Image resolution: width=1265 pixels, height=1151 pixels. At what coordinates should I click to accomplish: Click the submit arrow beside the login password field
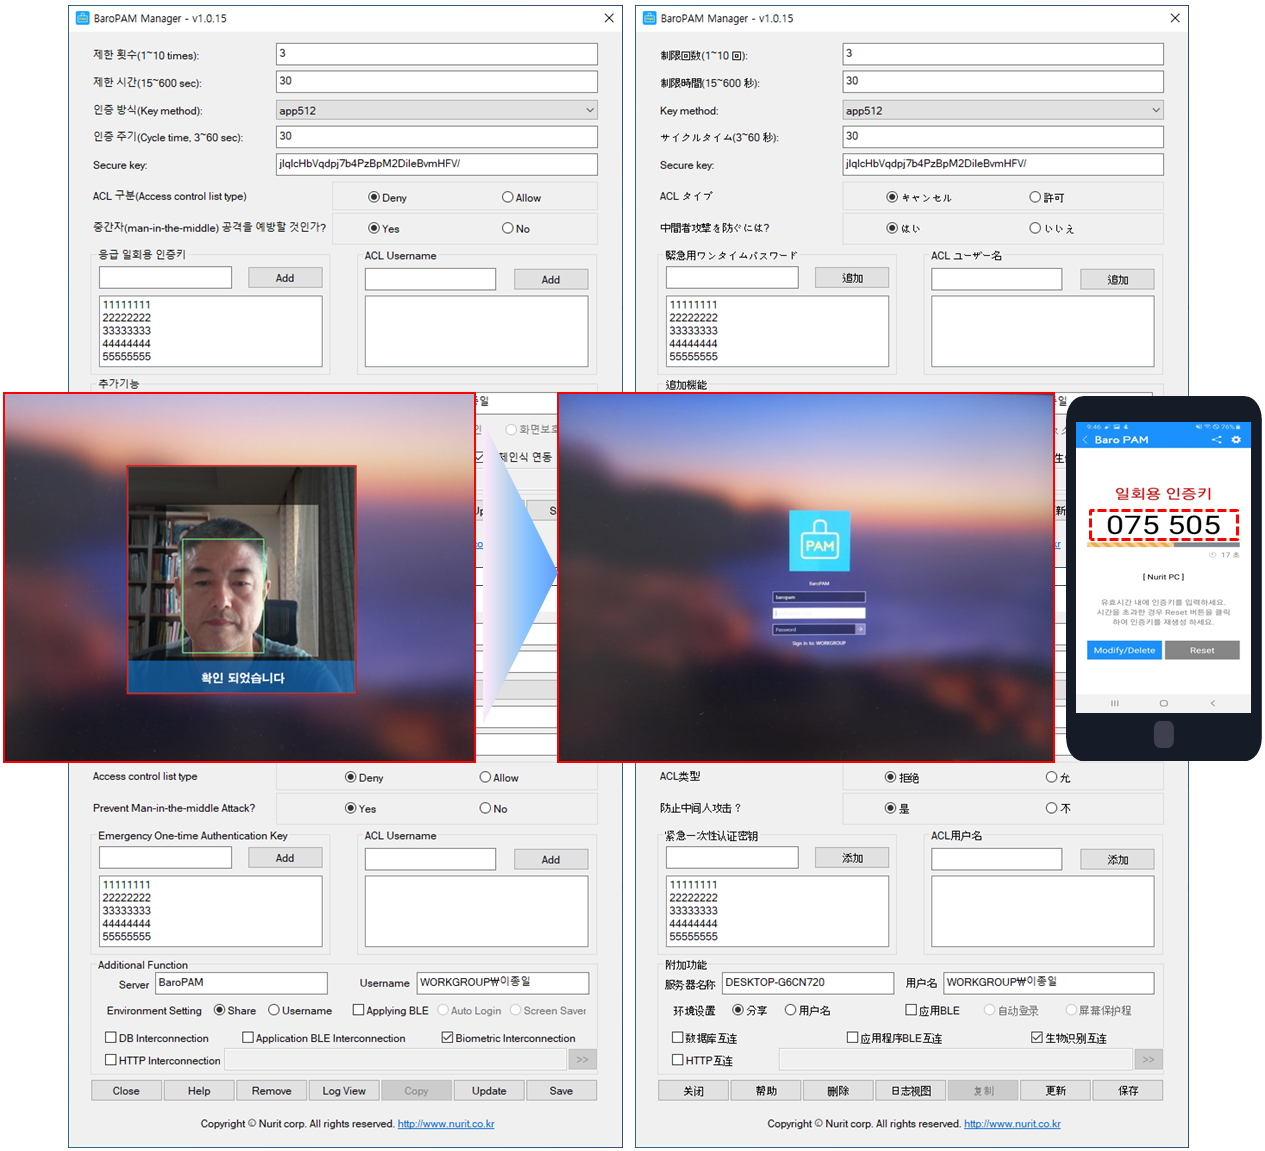coord(860,629)
